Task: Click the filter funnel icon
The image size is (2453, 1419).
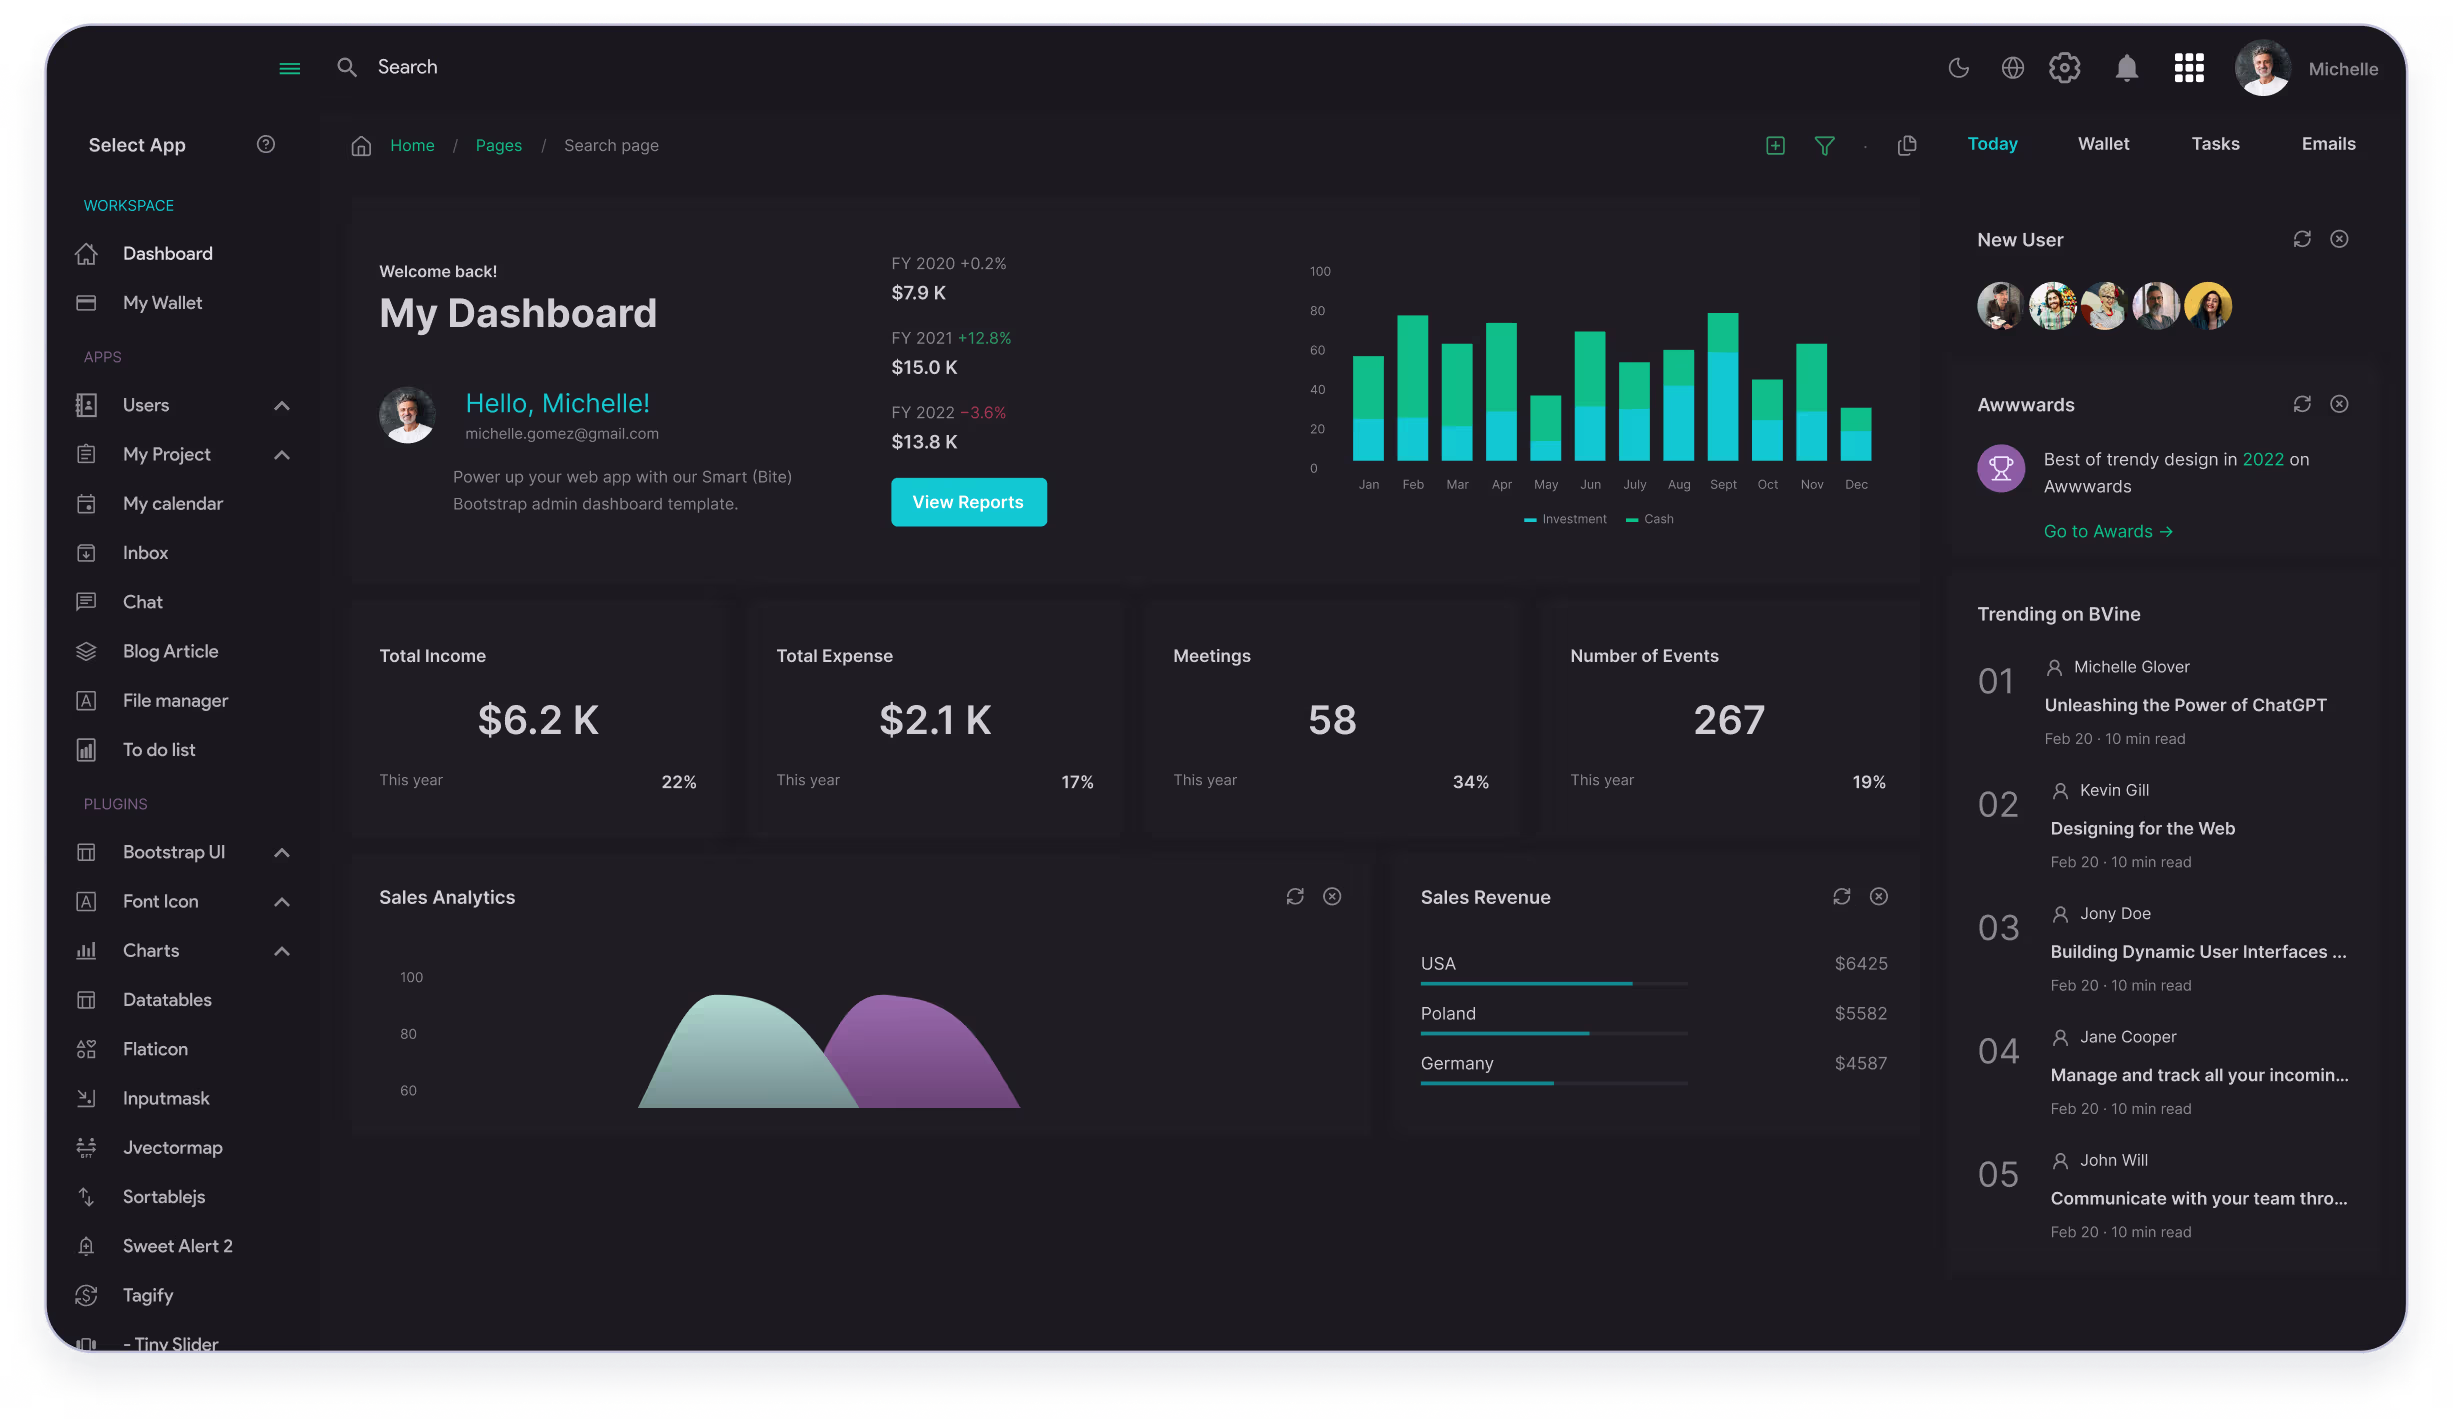Action: 1824,146
